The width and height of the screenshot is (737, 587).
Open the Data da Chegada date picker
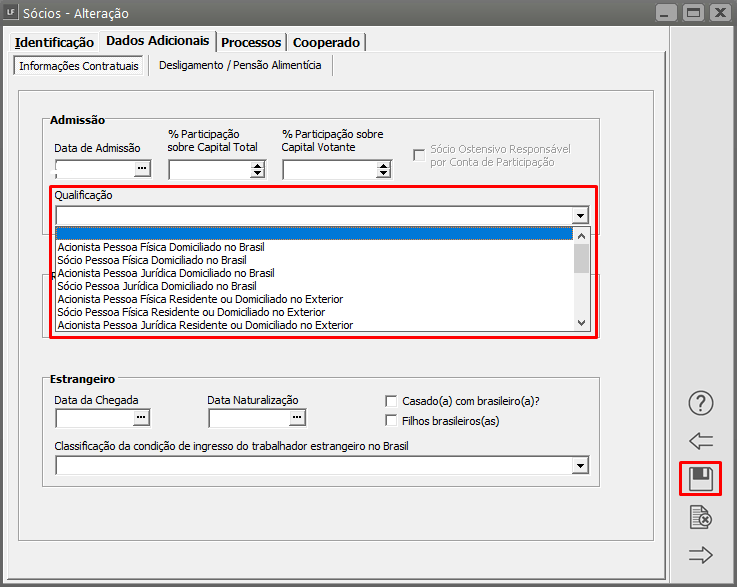142,417
